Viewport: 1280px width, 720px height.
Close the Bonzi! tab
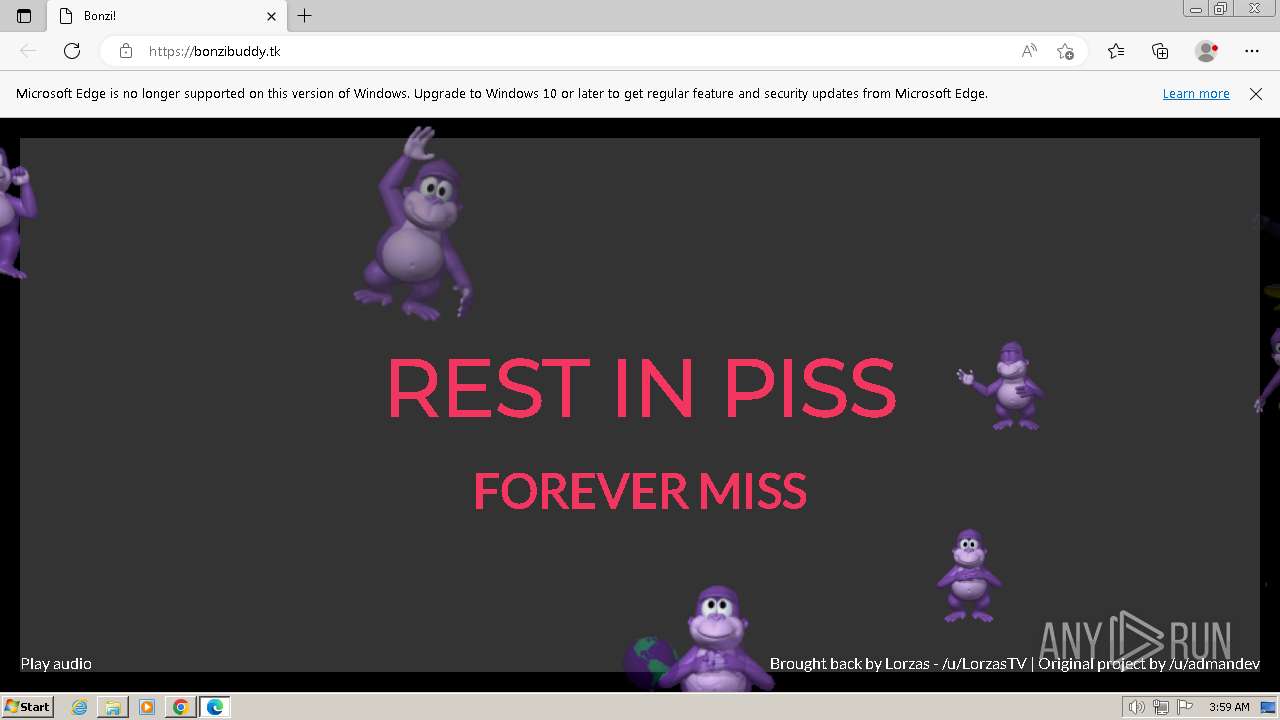pyautogui.click(x=271, y=16)
